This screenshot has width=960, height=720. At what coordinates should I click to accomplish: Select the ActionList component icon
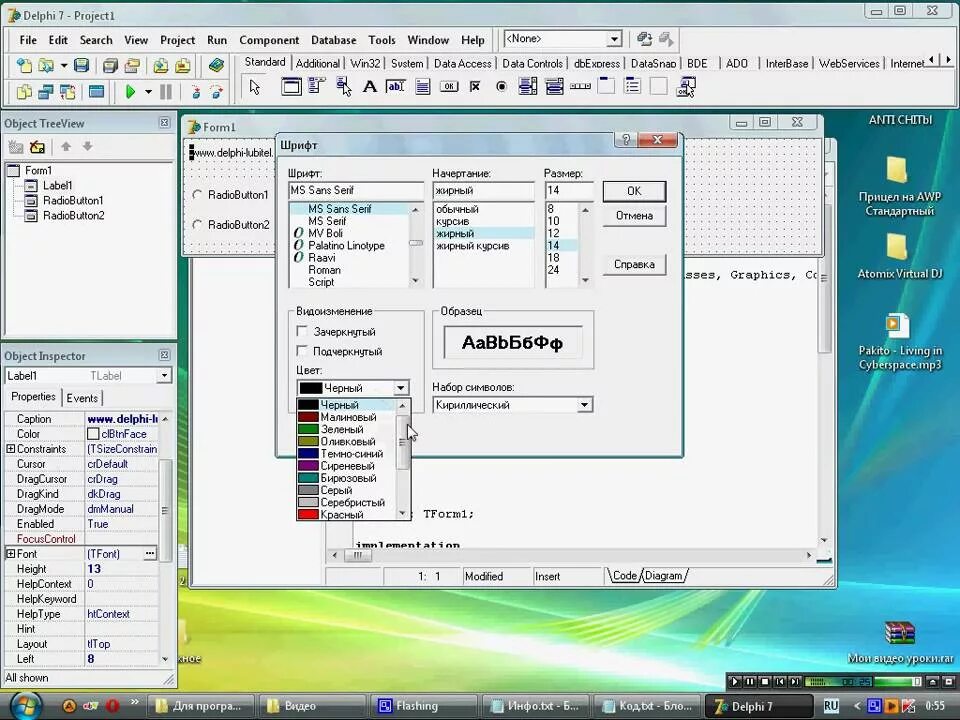[x=686, y=87]
